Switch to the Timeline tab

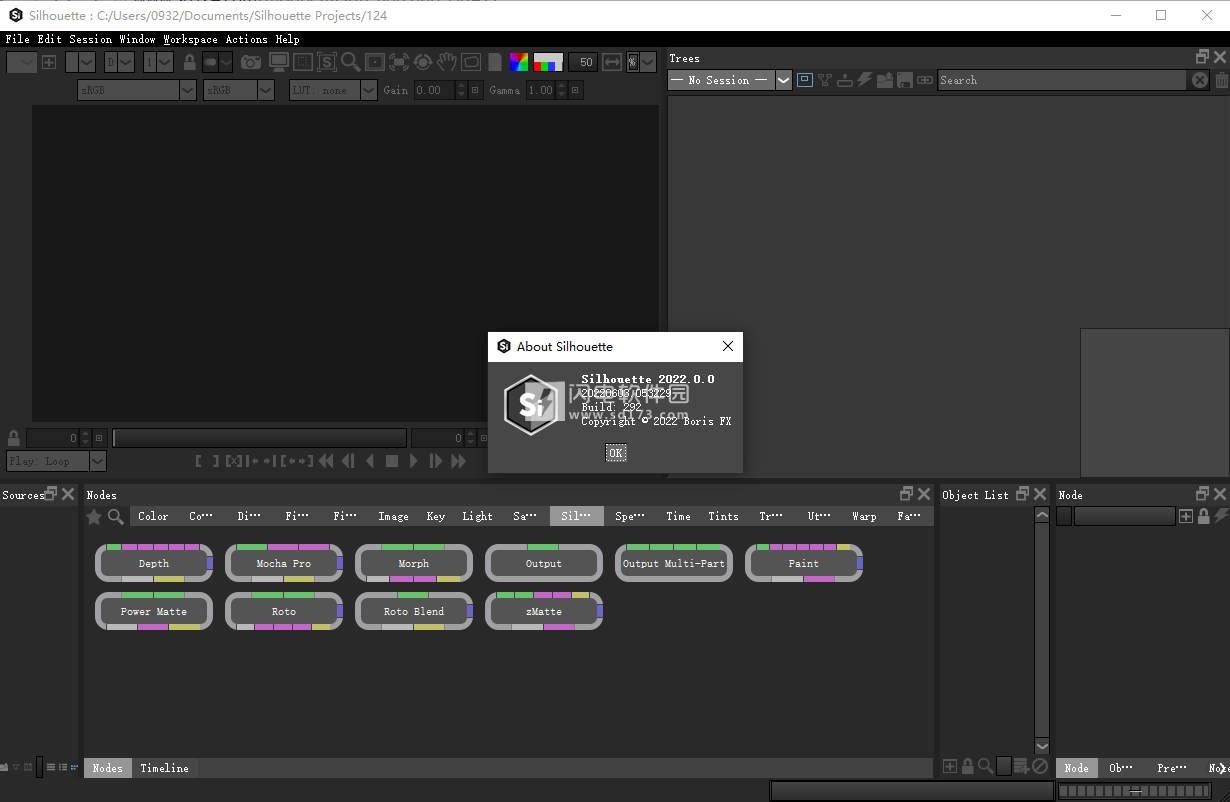tap(164, 768)
